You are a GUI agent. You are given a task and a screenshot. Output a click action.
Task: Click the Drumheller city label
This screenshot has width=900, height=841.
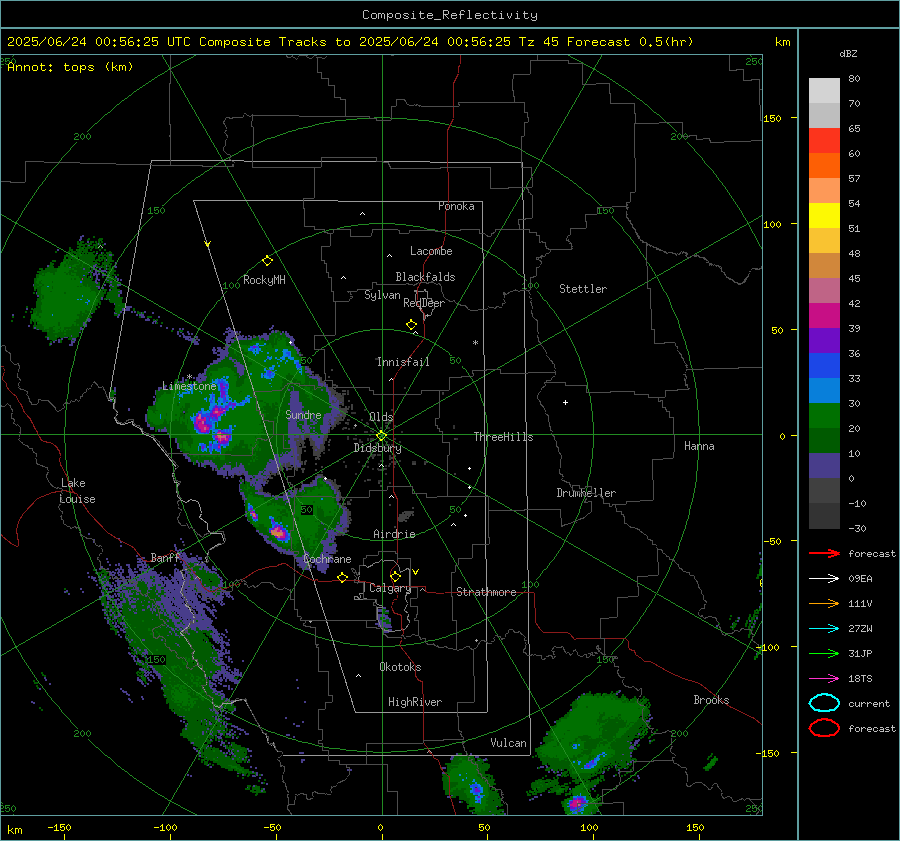(586, 493)
